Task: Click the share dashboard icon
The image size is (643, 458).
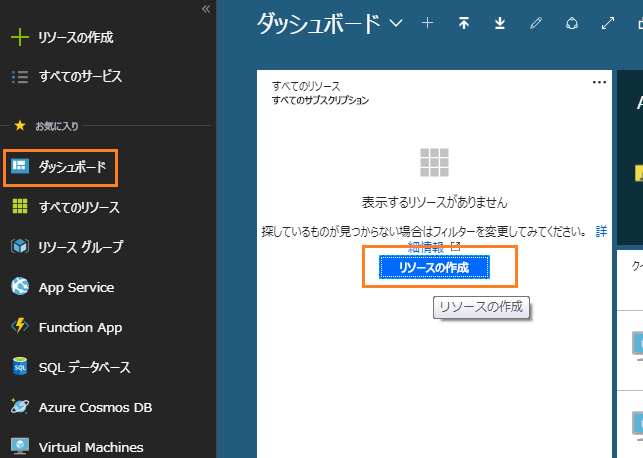Action: (x=572, y=23)
